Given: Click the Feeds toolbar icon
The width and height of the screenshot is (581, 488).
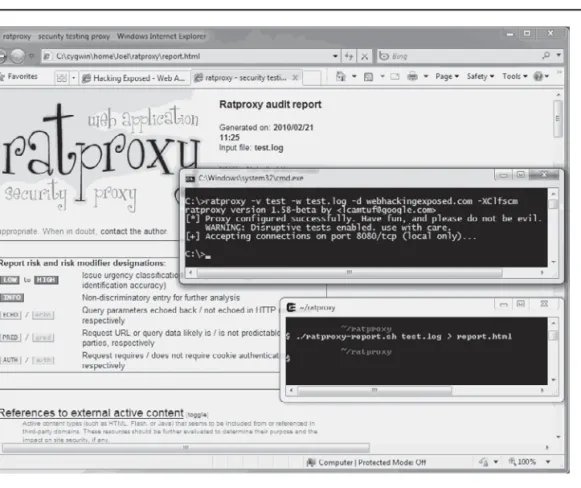Looking at the screenshot, I should click(368, 77).
